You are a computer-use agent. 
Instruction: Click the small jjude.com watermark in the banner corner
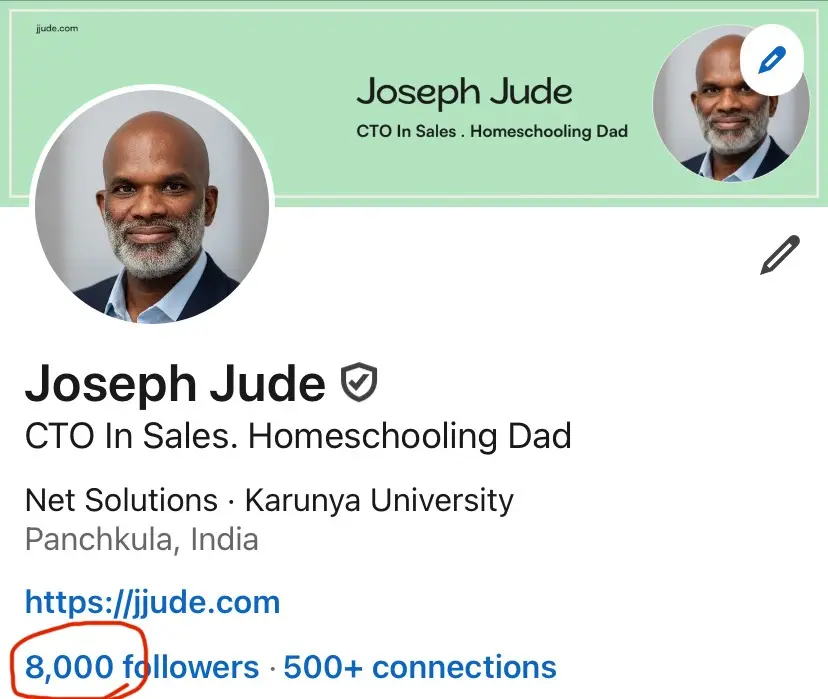pos(56,28)
